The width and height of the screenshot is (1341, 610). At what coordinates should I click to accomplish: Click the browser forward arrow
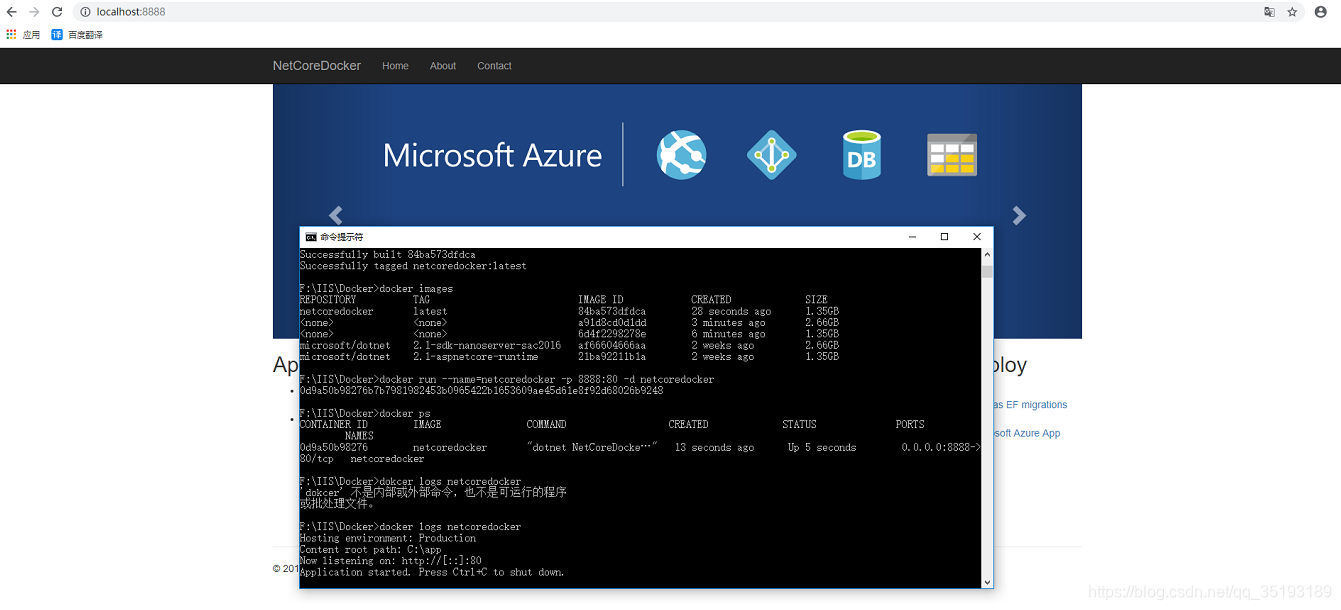point(34,12)
